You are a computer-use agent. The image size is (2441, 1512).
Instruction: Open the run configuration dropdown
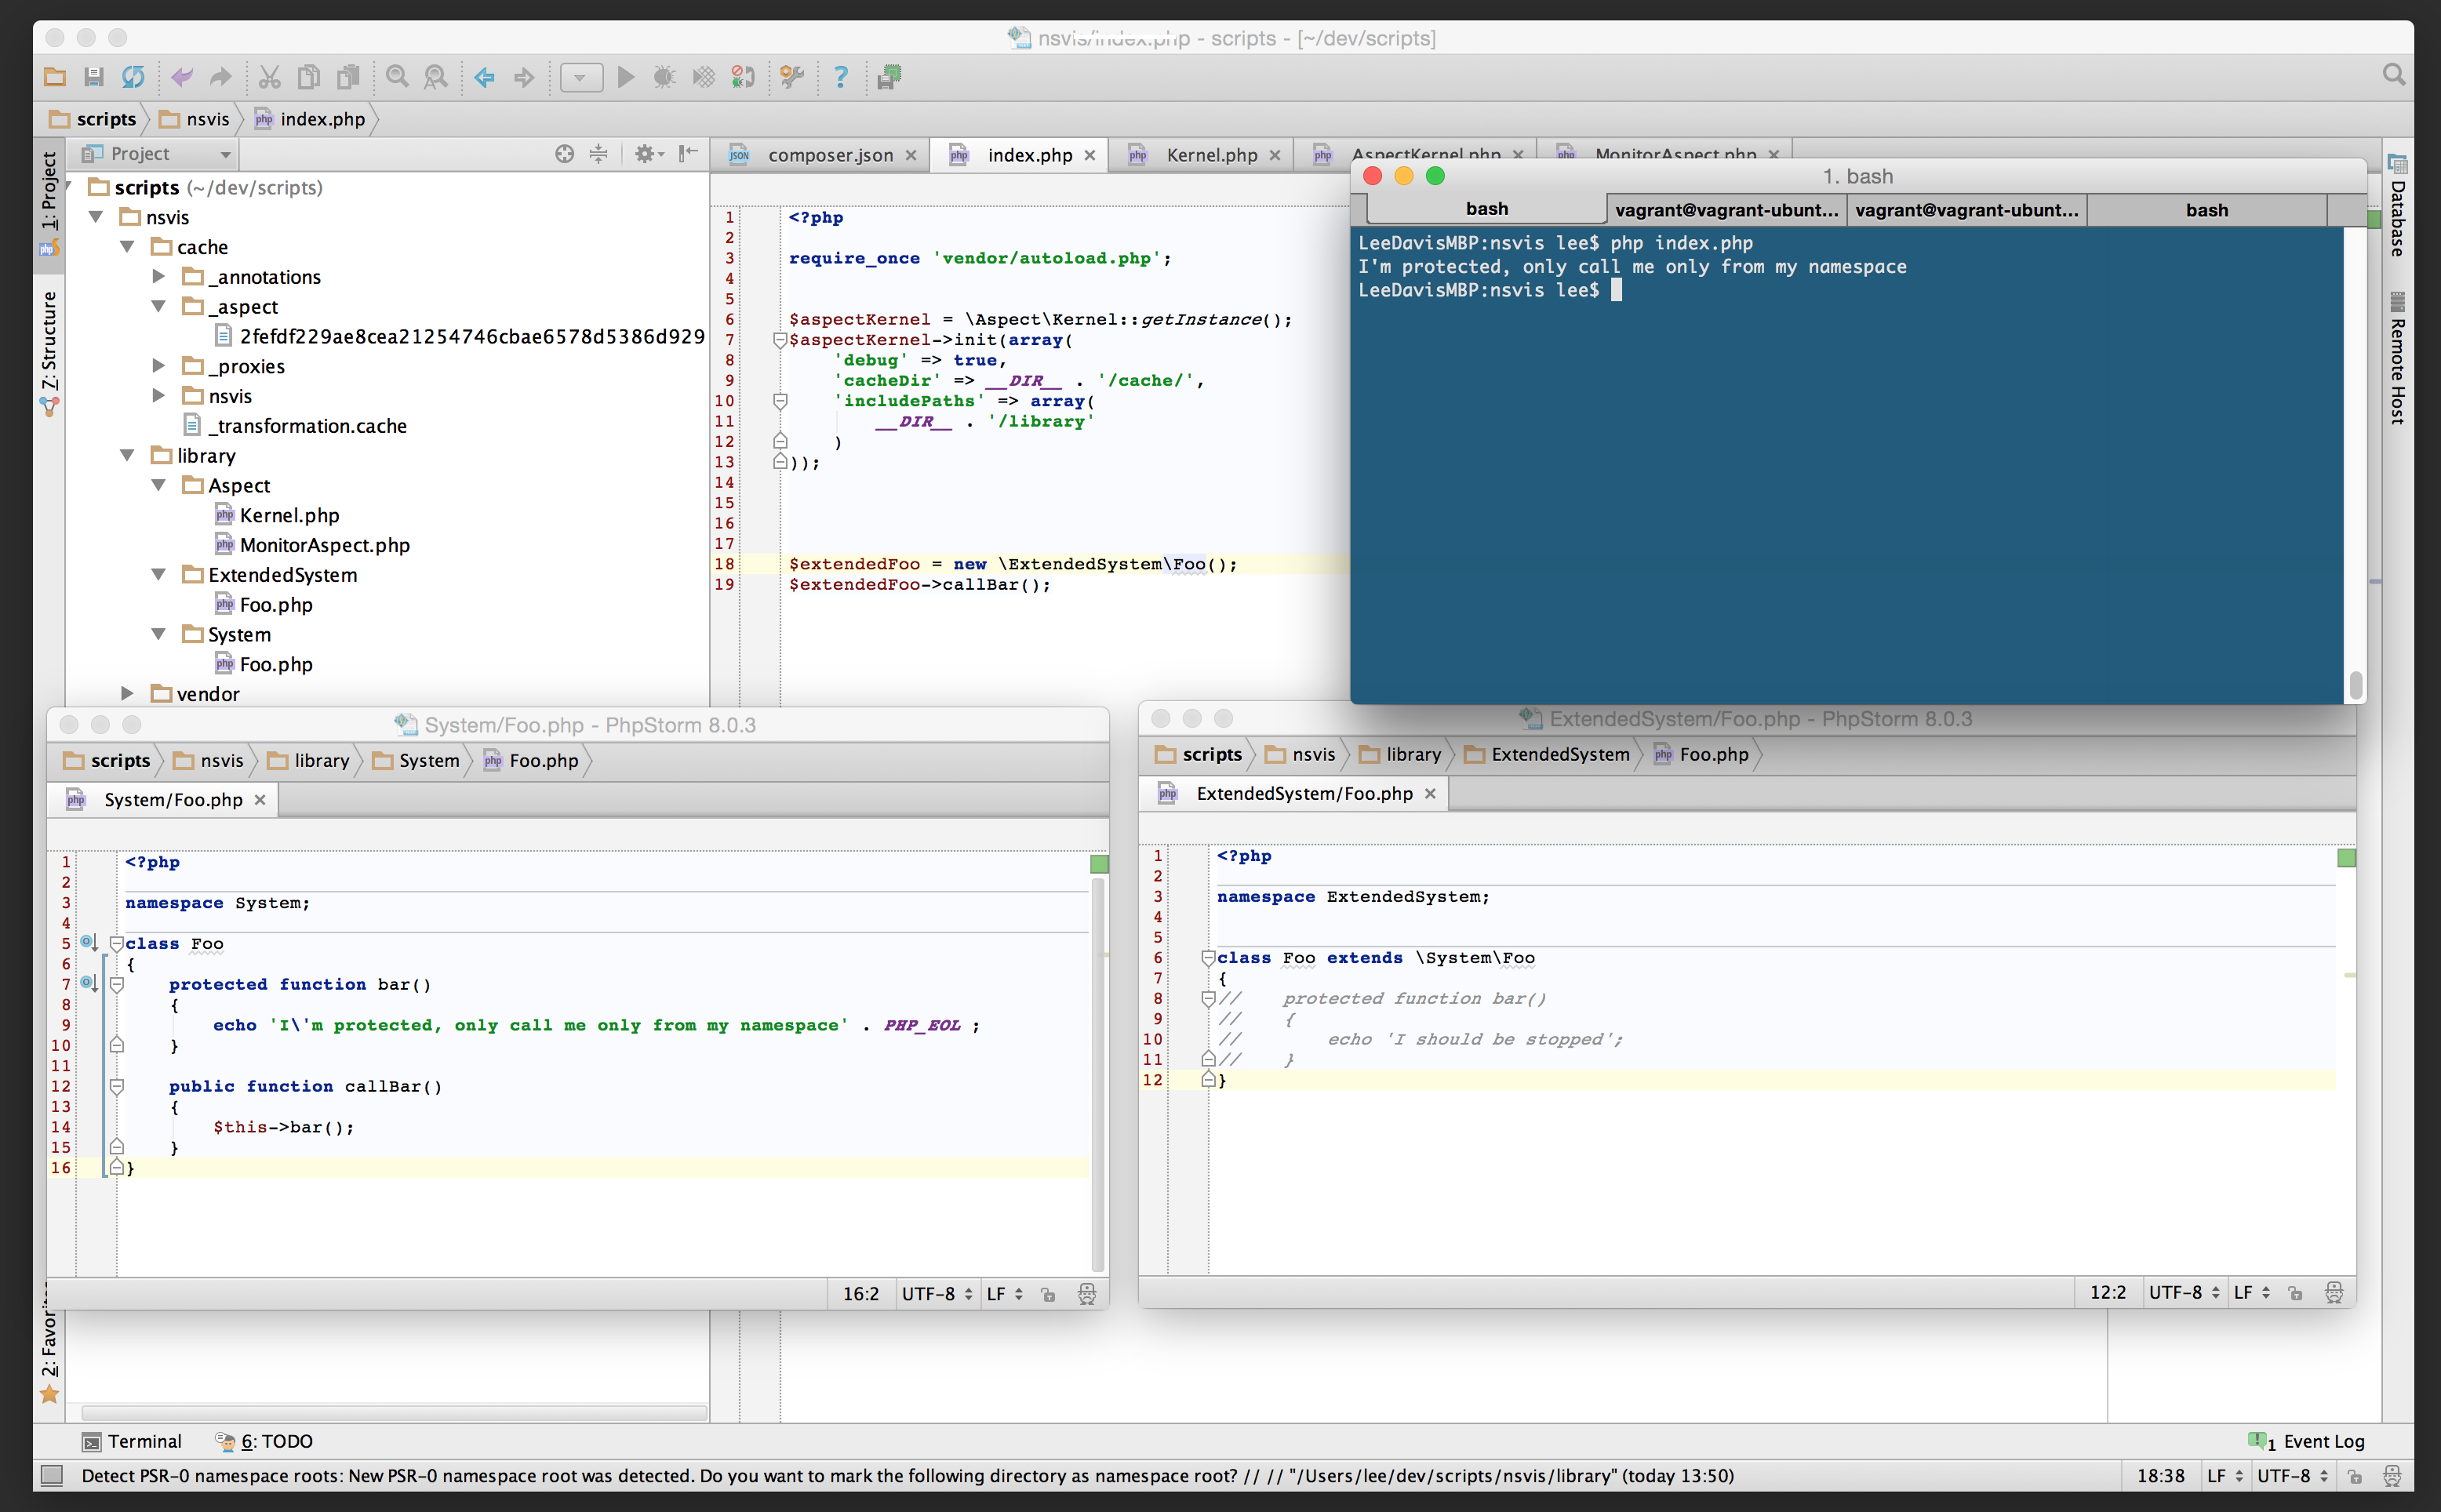581,77
